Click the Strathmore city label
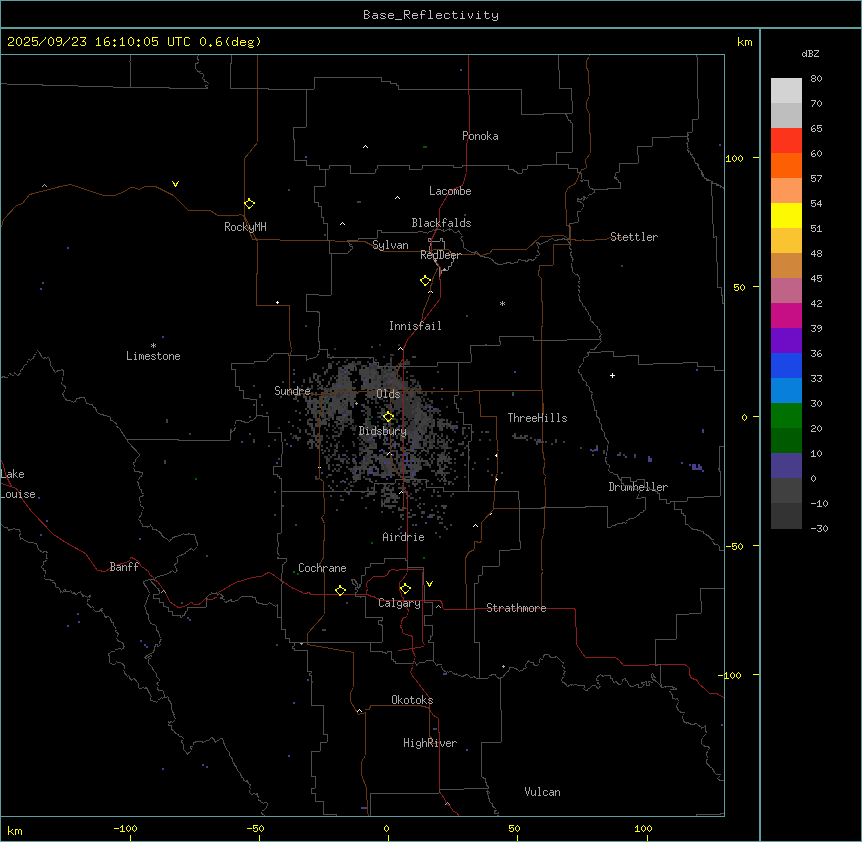Image resolution: width=862 pixels, height=842 pixels. [516, 608]
